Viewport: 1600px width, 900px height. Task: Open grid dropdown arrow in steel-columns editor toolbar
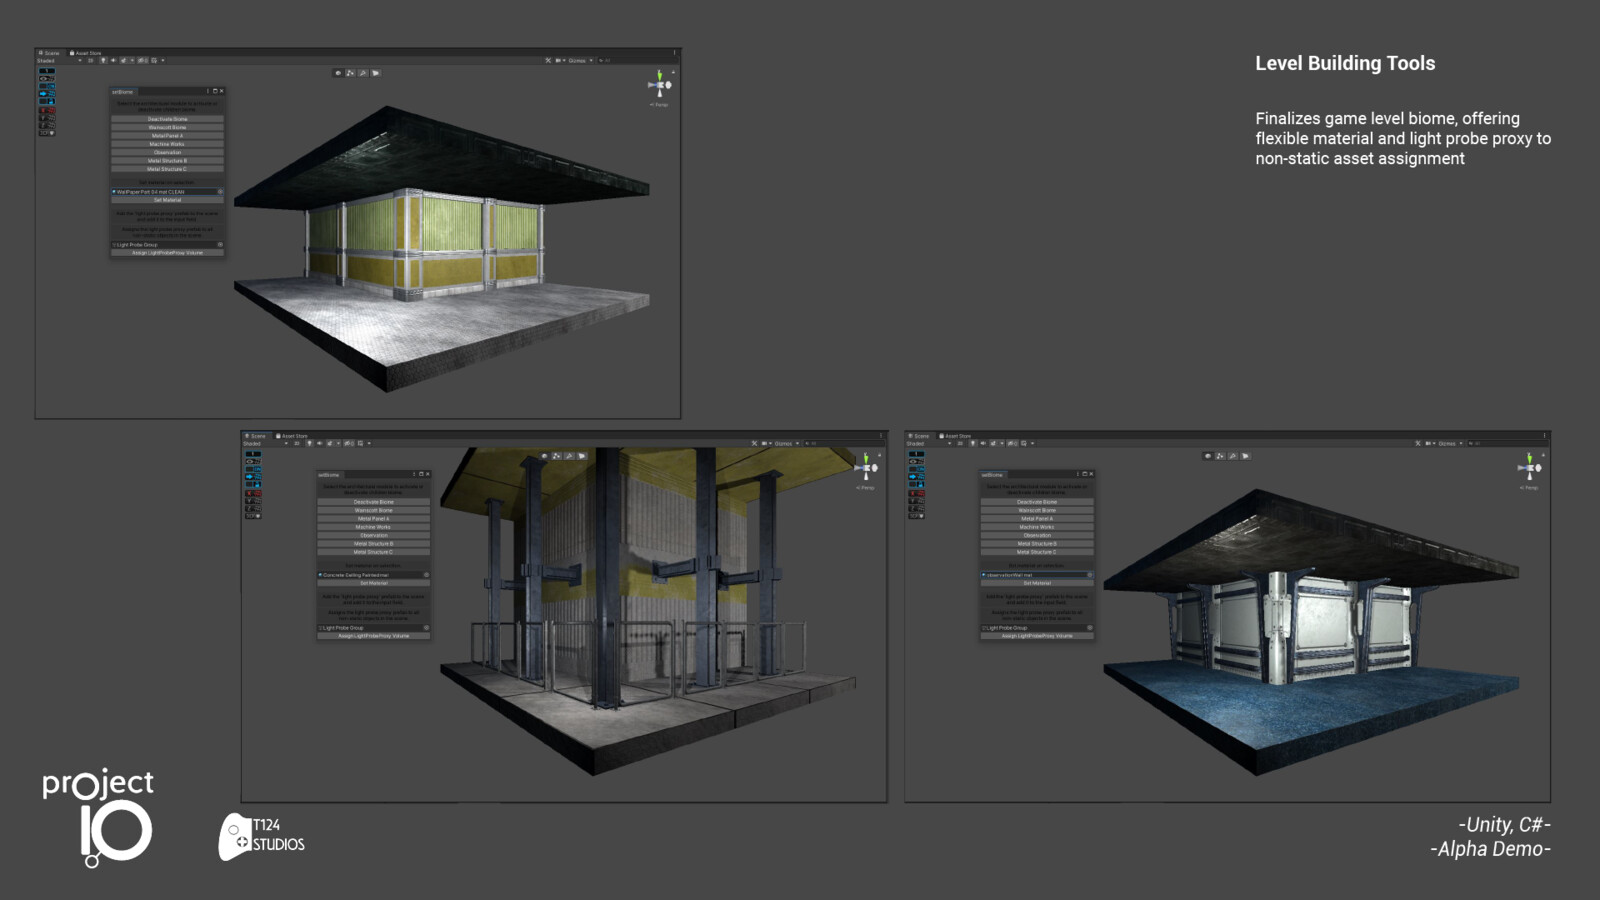click(370, 443)
